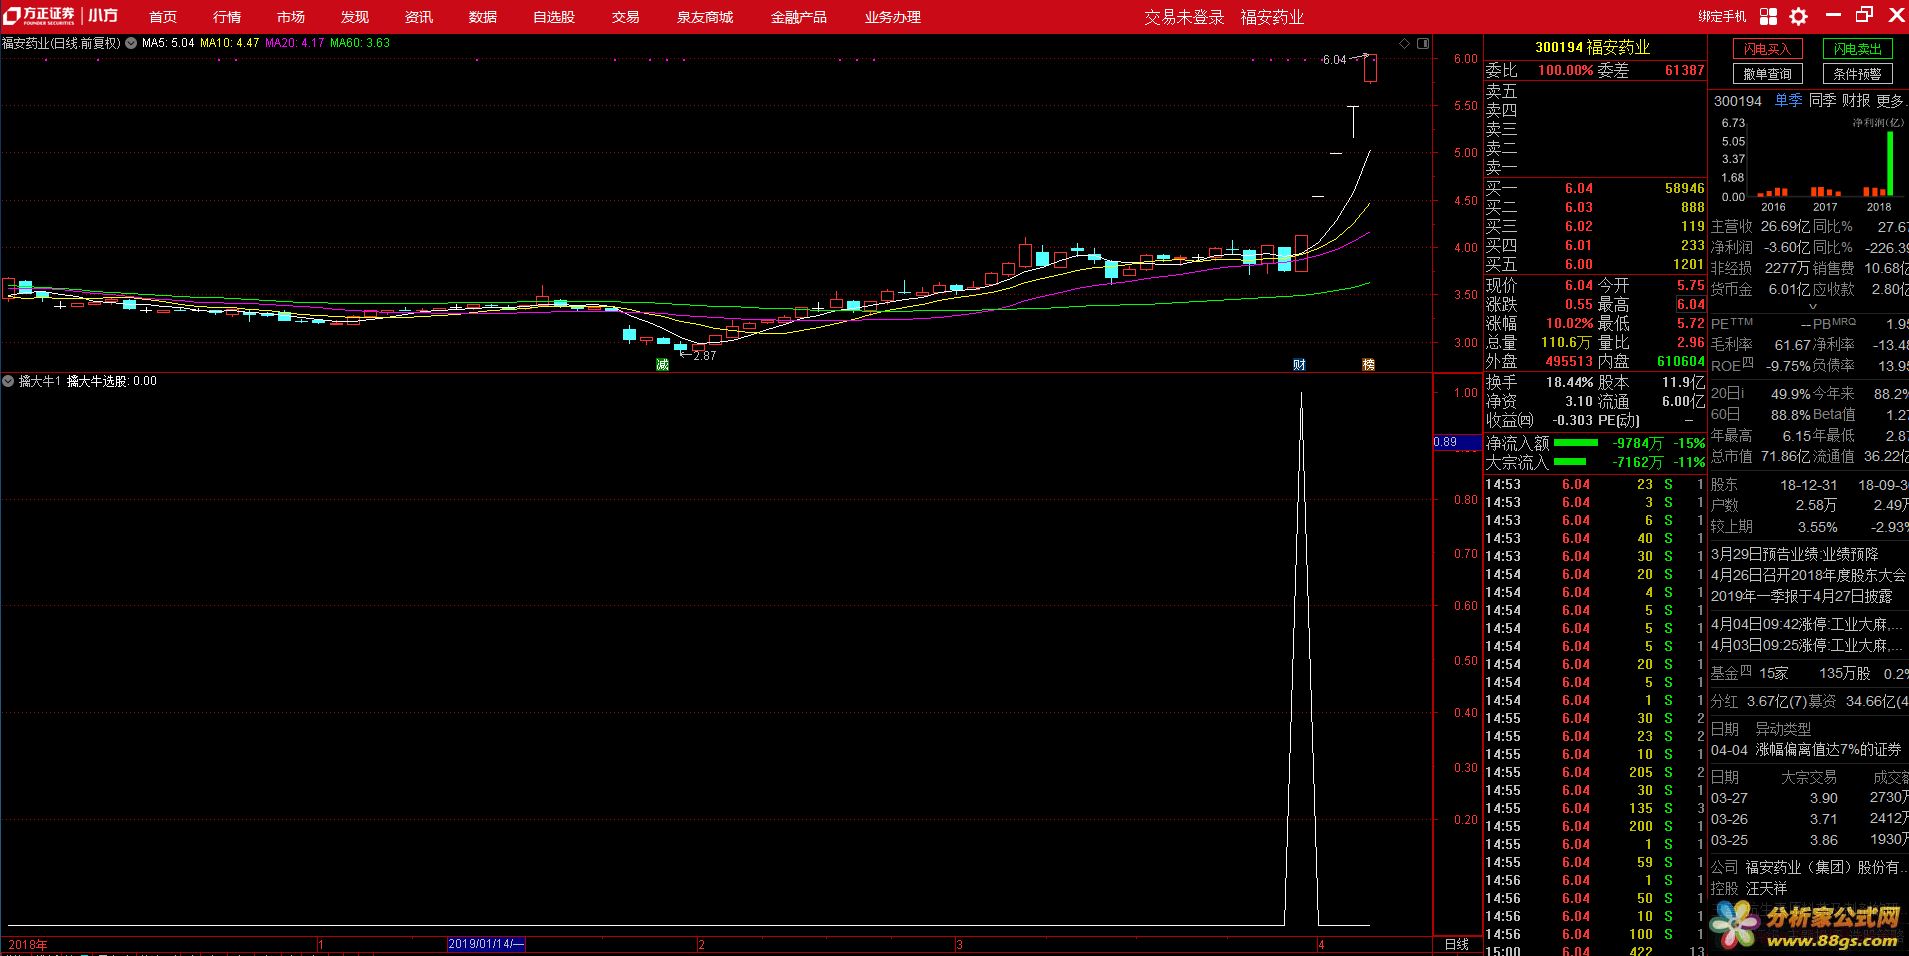The width and height of the screenshot is (1909, 956).
Task: Open the 自选股 menu
Action: click(x=554, y=17)
